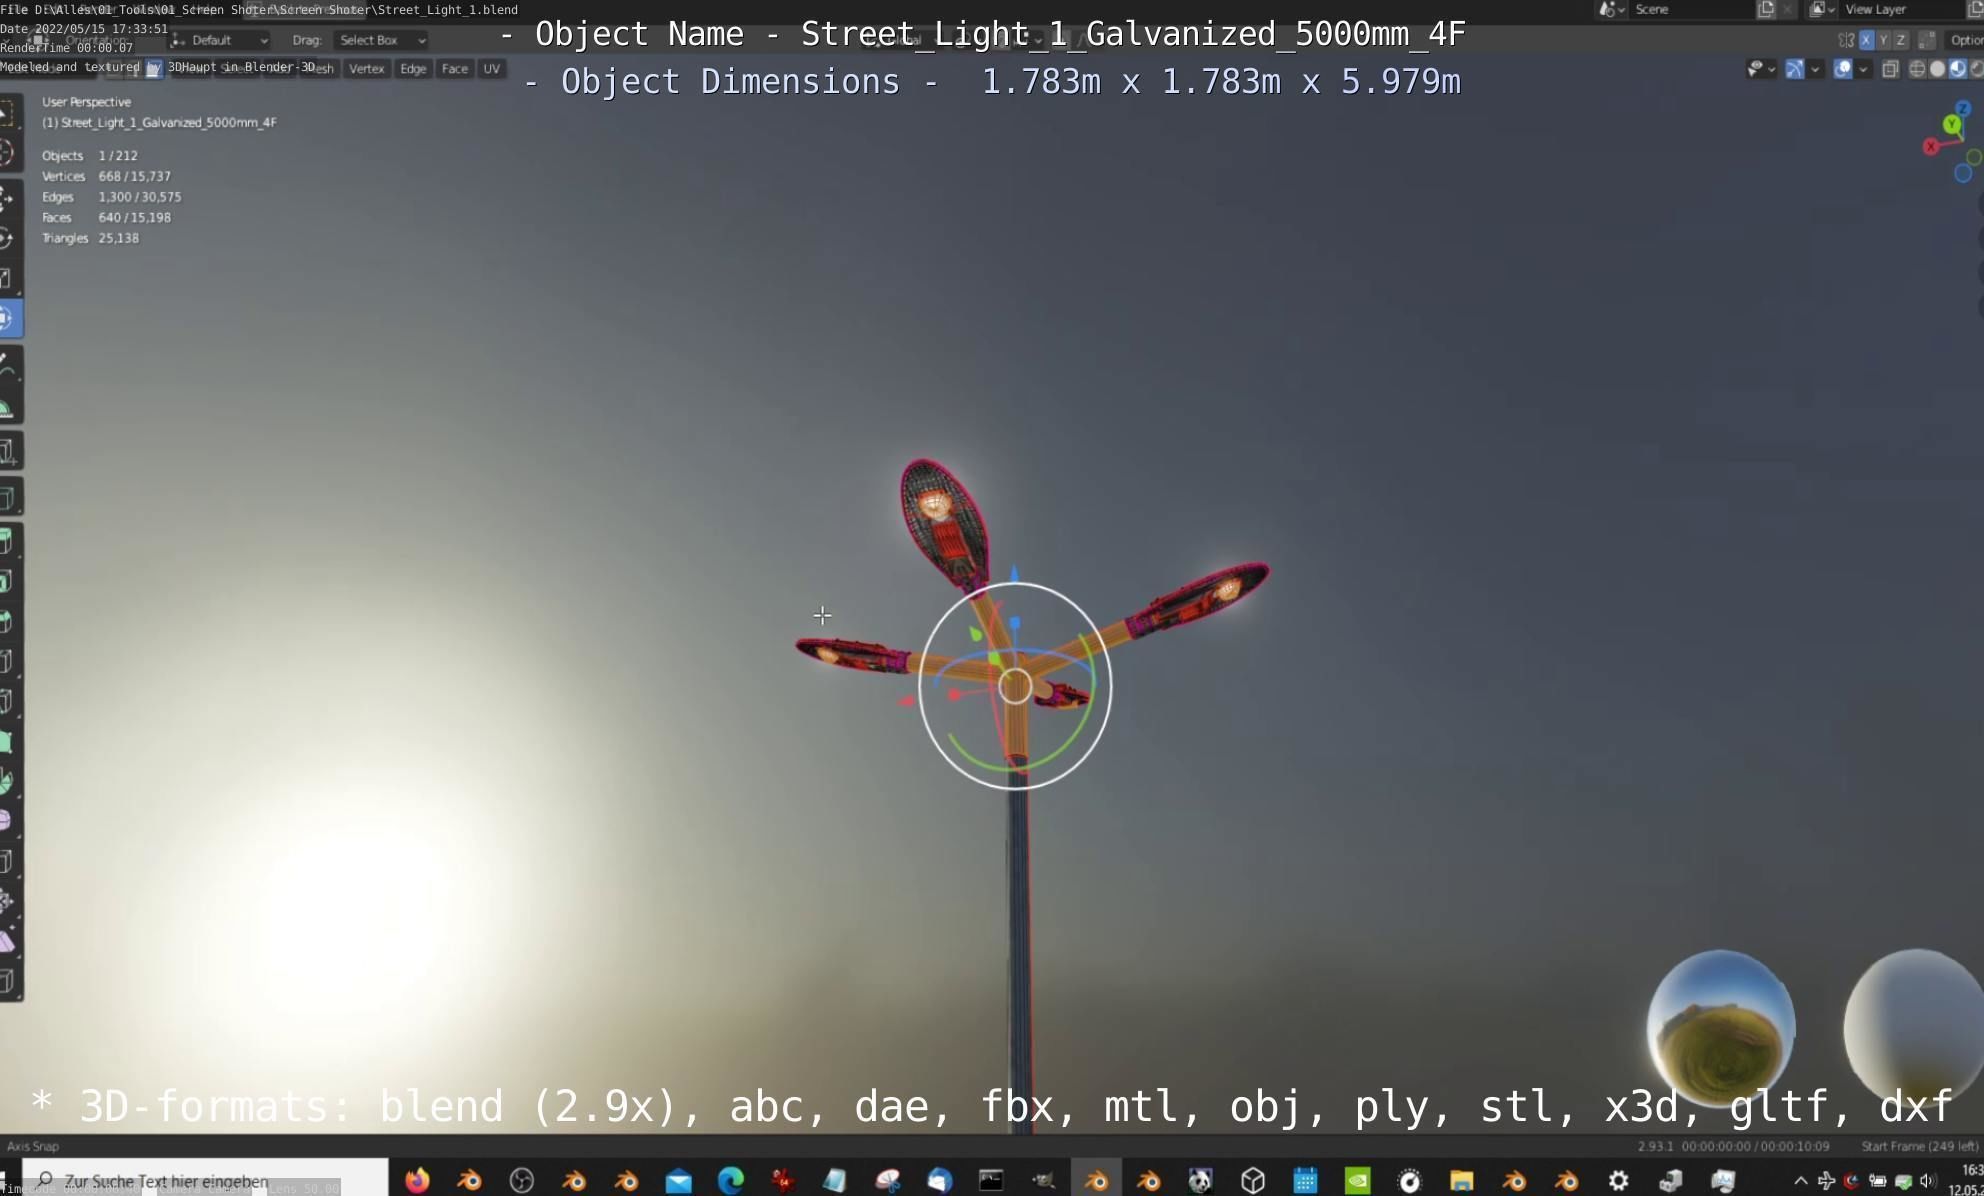The height and width of the screenshot is (1196, 1984).
Task: Open OBS Studio from the taskbar
Action: (x=521, y=1181)
